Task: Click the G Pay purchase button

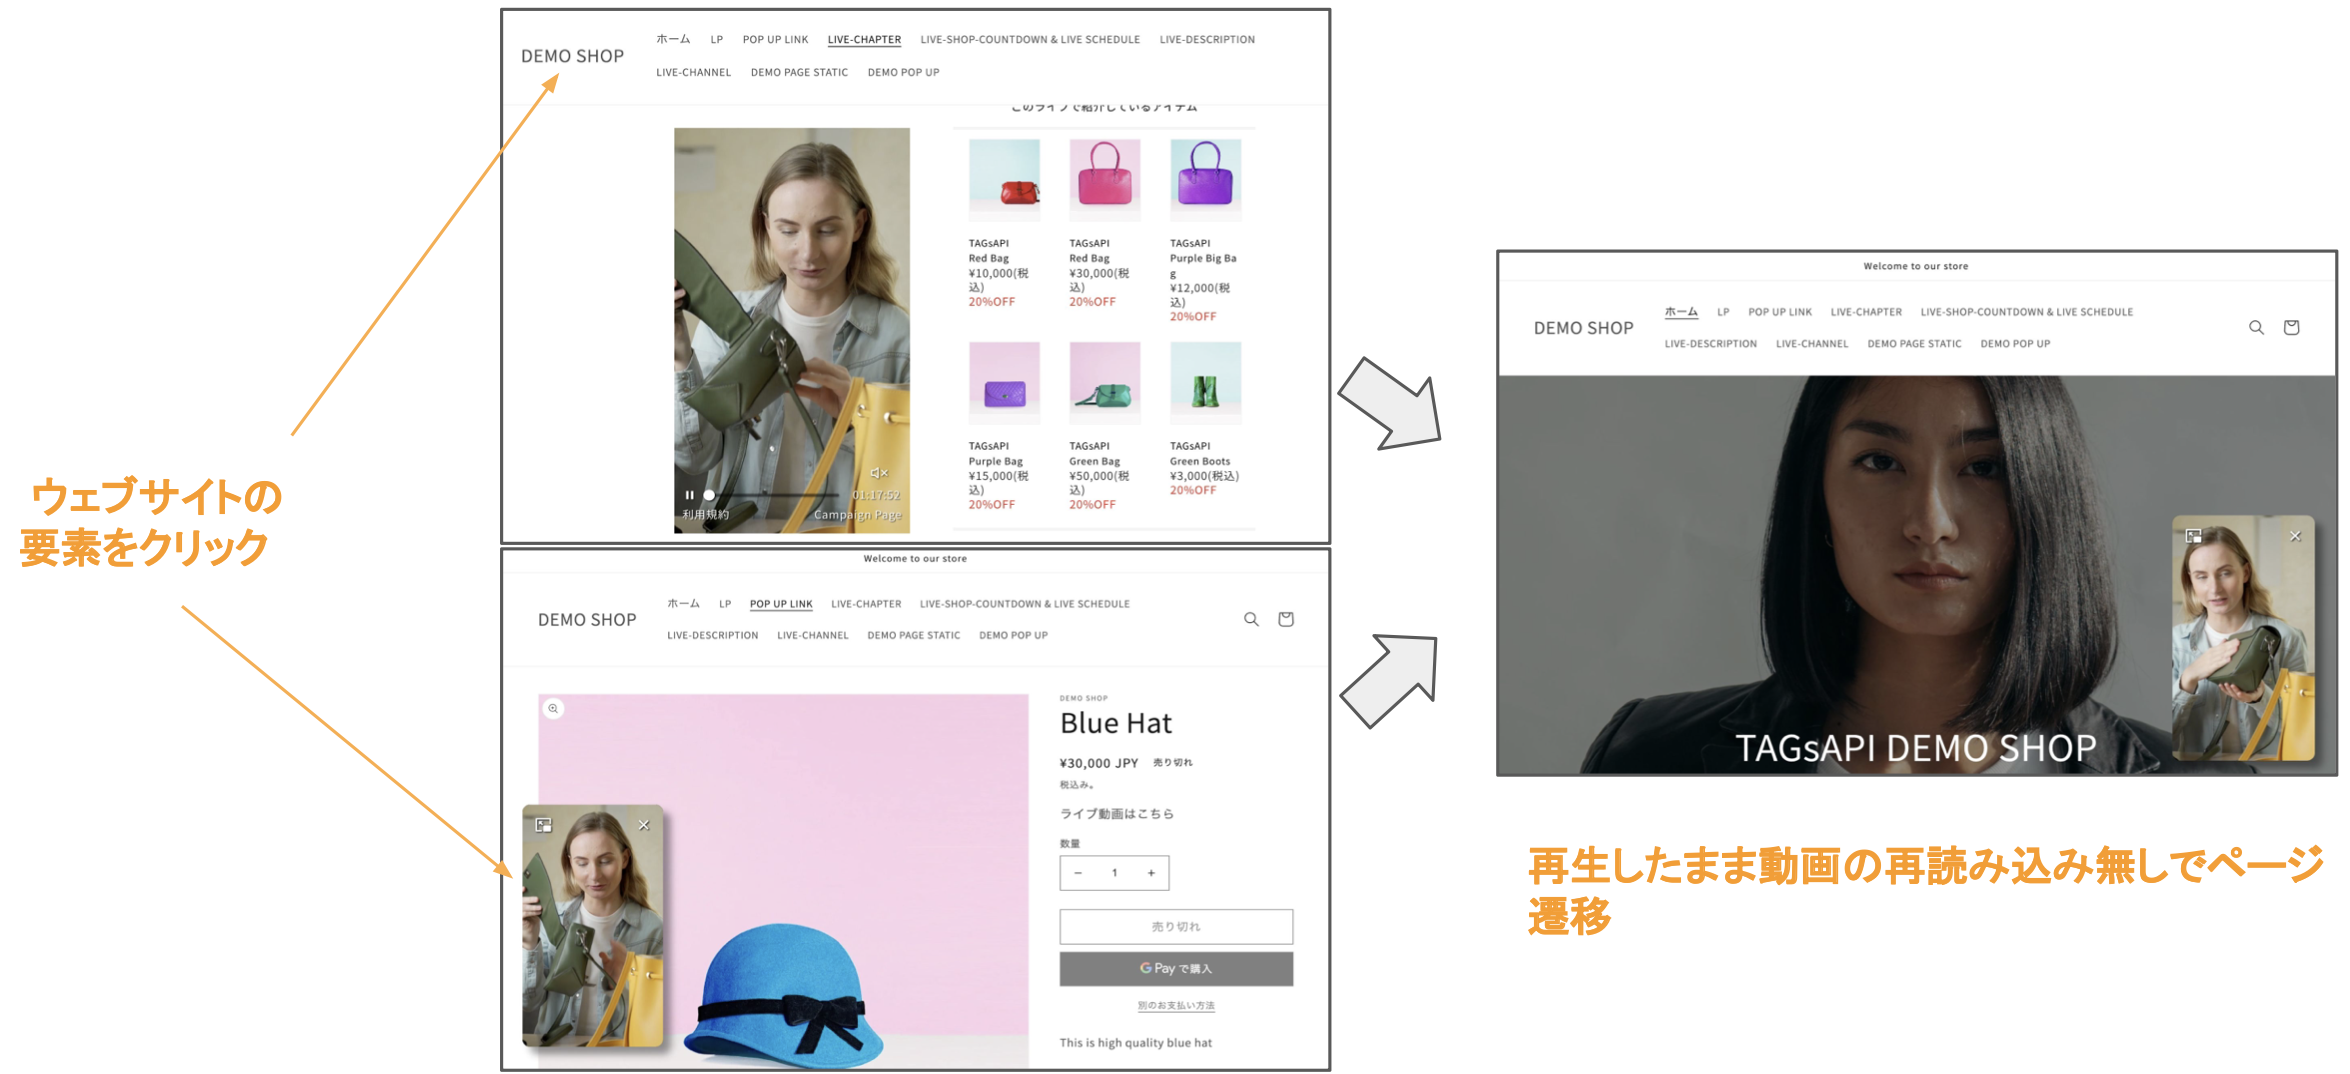Action: coord(1175,969)
